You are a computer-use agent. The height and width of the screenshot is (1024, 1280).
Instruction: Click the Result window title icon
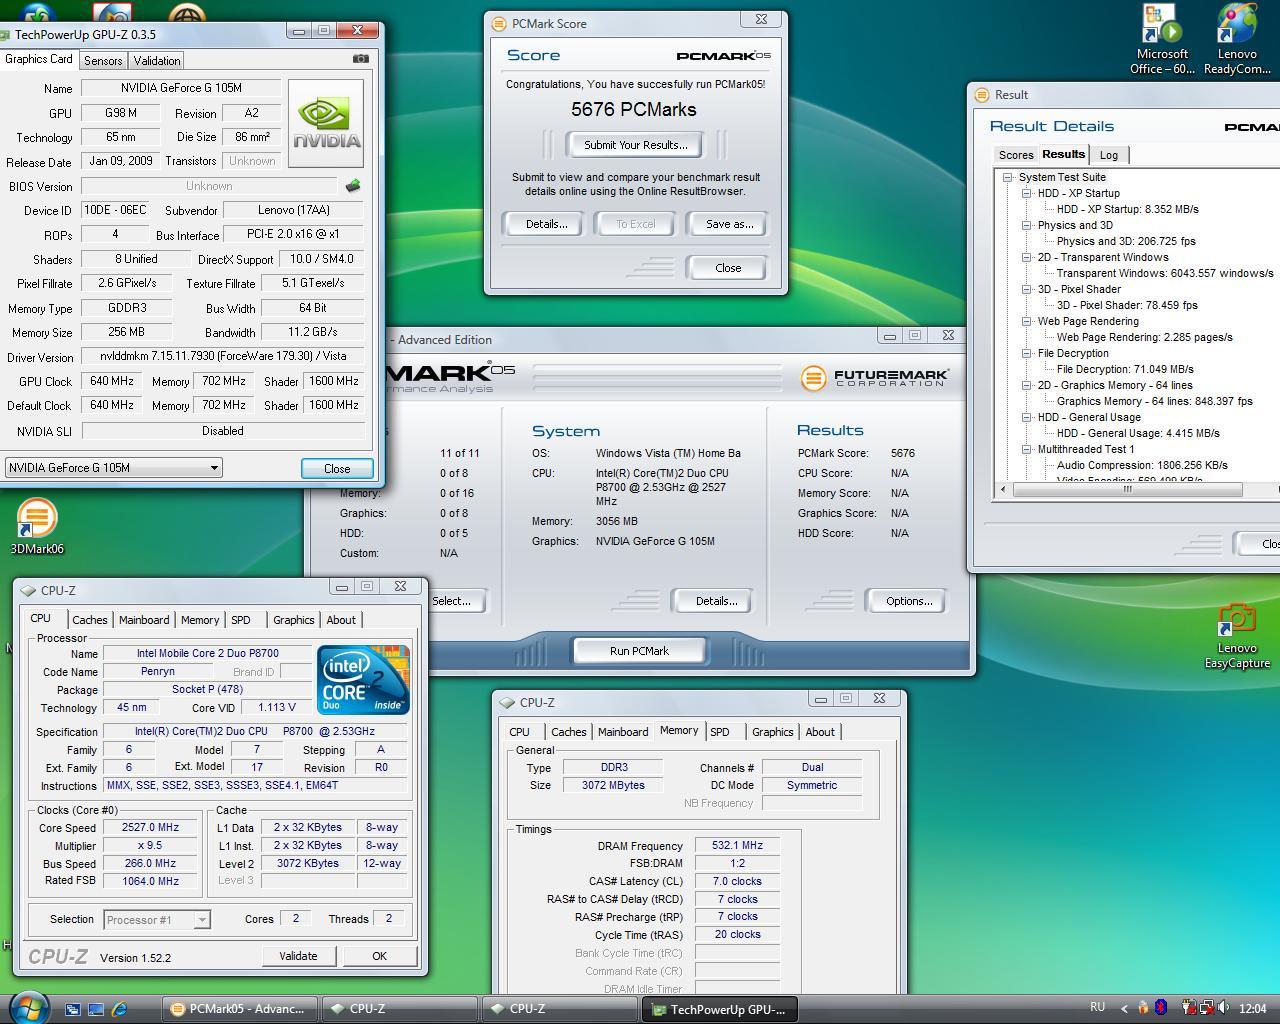pos(982,95)
